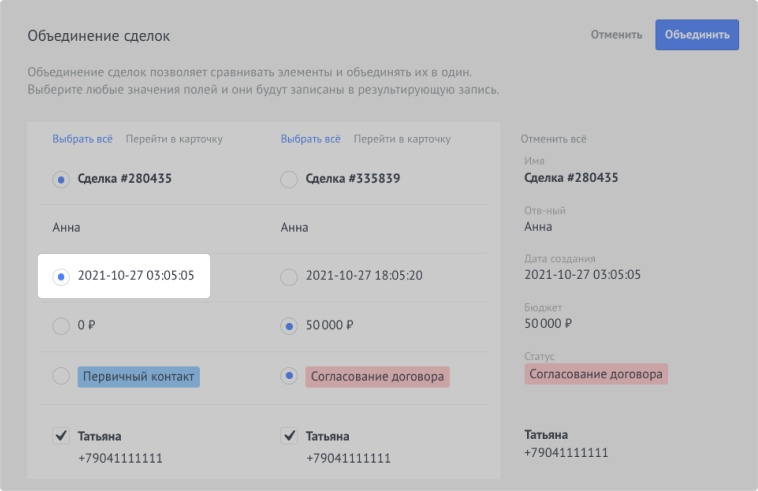
Task: Select Сделка #280435 radio button
Action: 61,180
